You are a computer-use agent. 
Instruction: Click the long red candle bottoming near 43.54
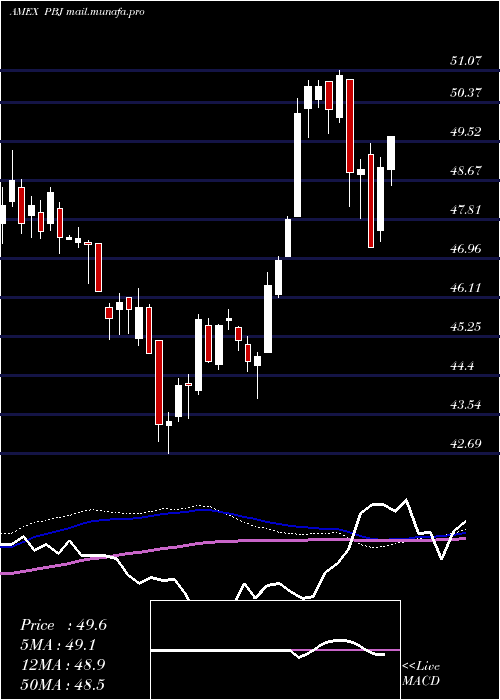tap(159, 382)
